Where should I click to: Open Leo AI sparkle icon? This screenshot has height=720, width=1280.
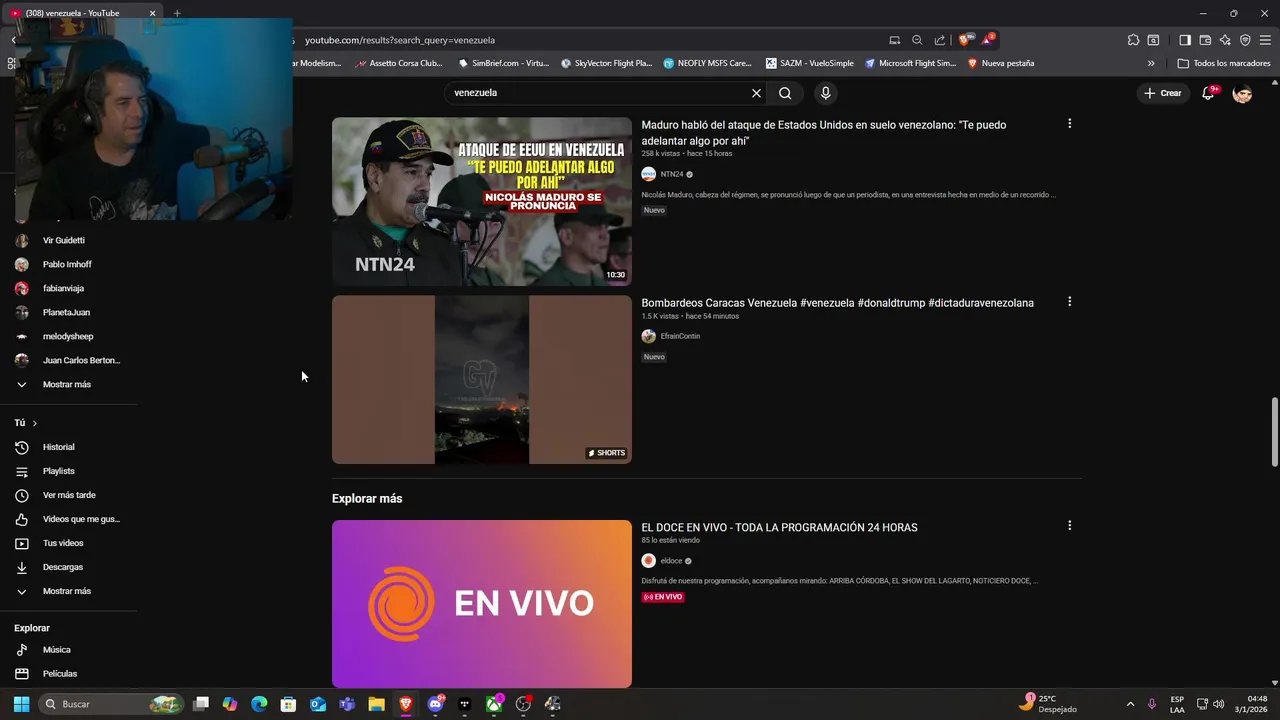(1225, 40)
